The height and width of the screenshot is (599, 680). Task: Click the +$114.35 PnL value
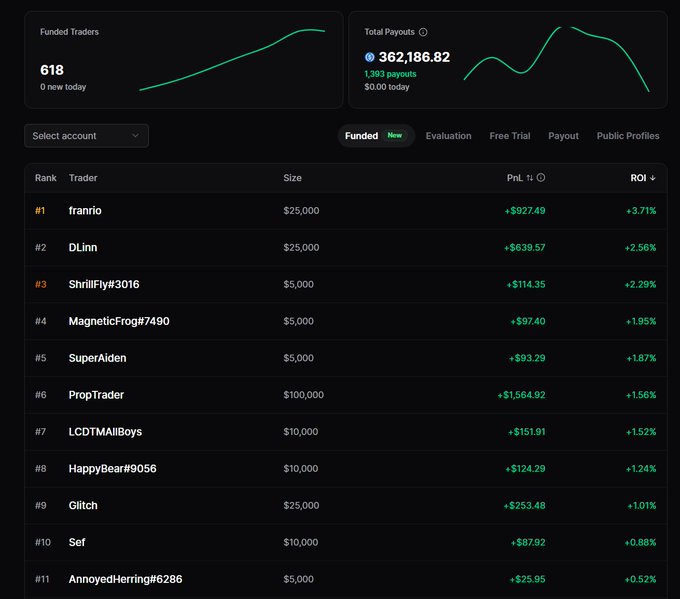pyautogui.click(x=526, y=285)
